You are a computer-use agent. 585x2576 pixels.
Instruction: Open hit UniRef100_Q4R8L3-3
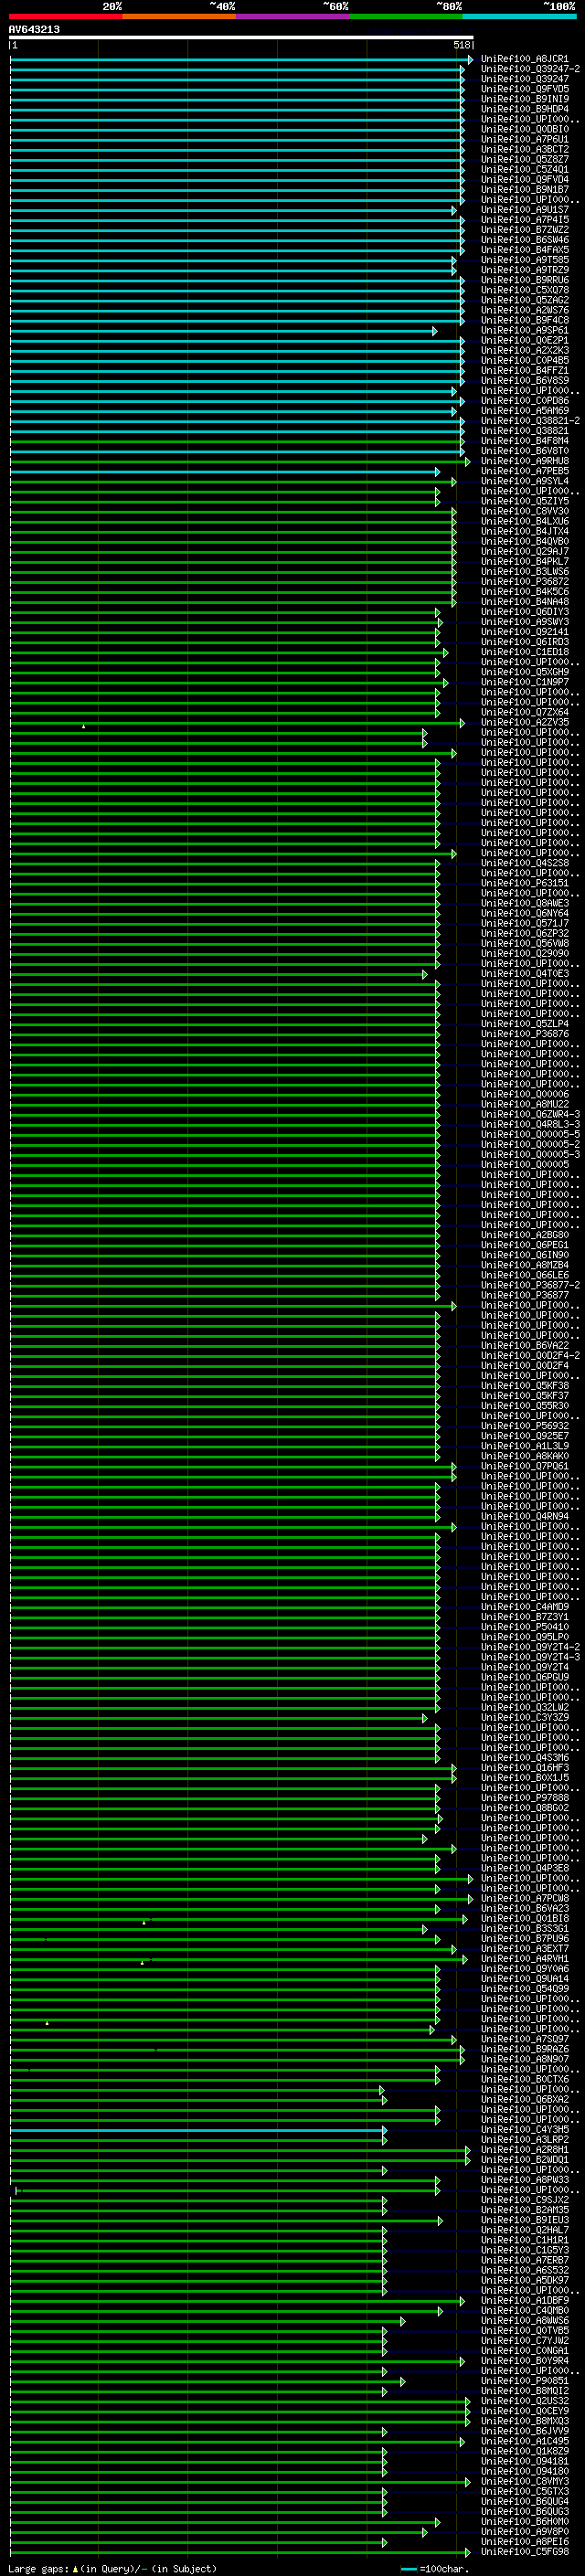tap(530, 1124)
